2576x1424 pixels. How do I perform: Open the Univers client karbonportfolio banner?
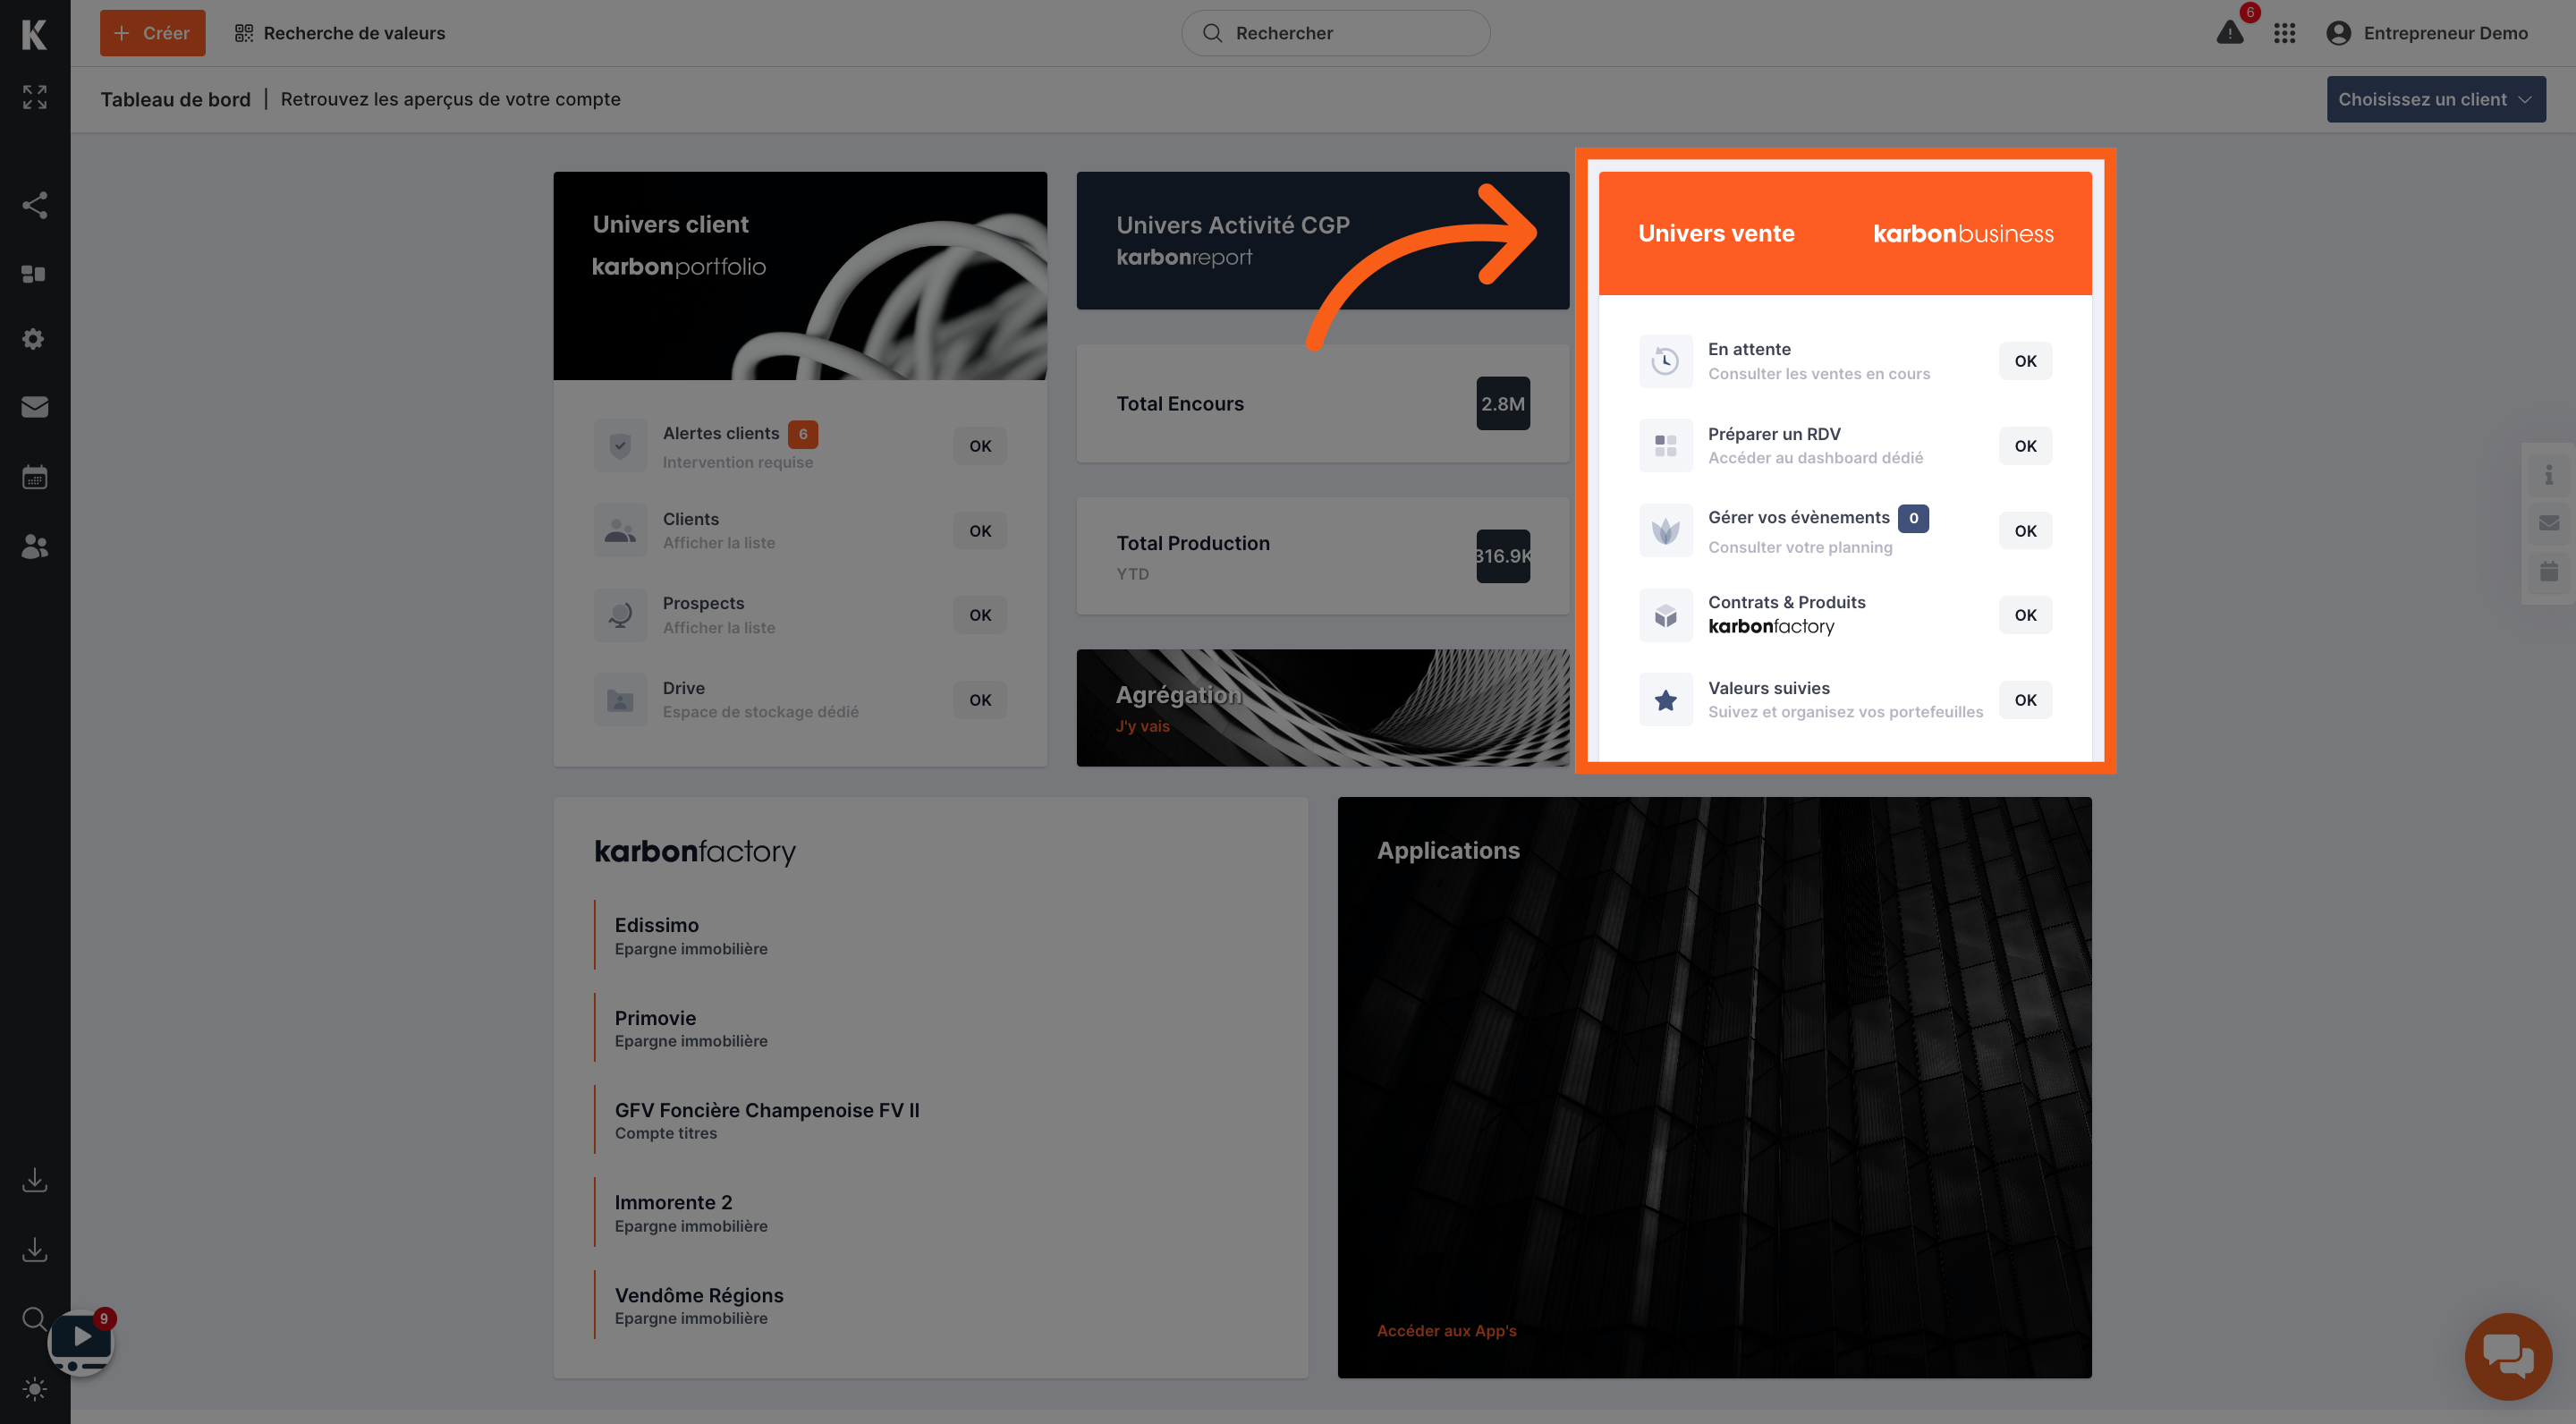click(x=800, y=275)
